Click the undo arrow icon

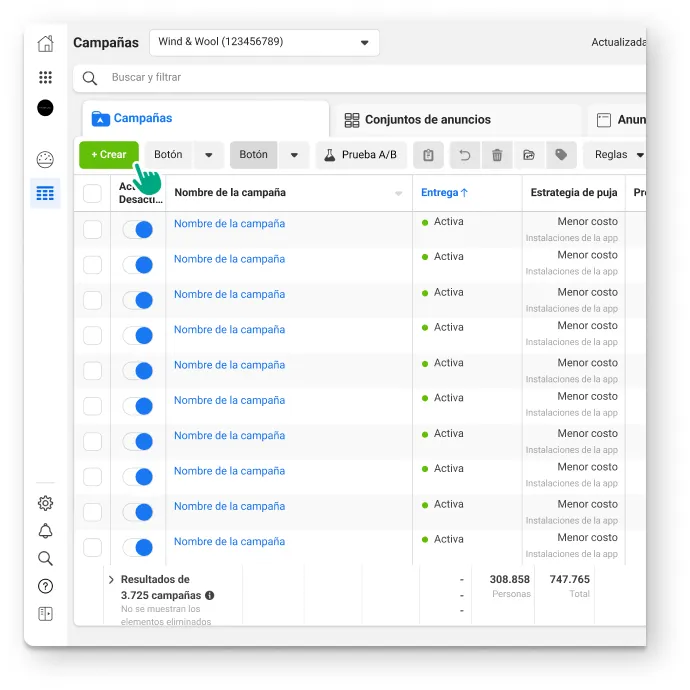pyautogui.click(x=464, y=155)
